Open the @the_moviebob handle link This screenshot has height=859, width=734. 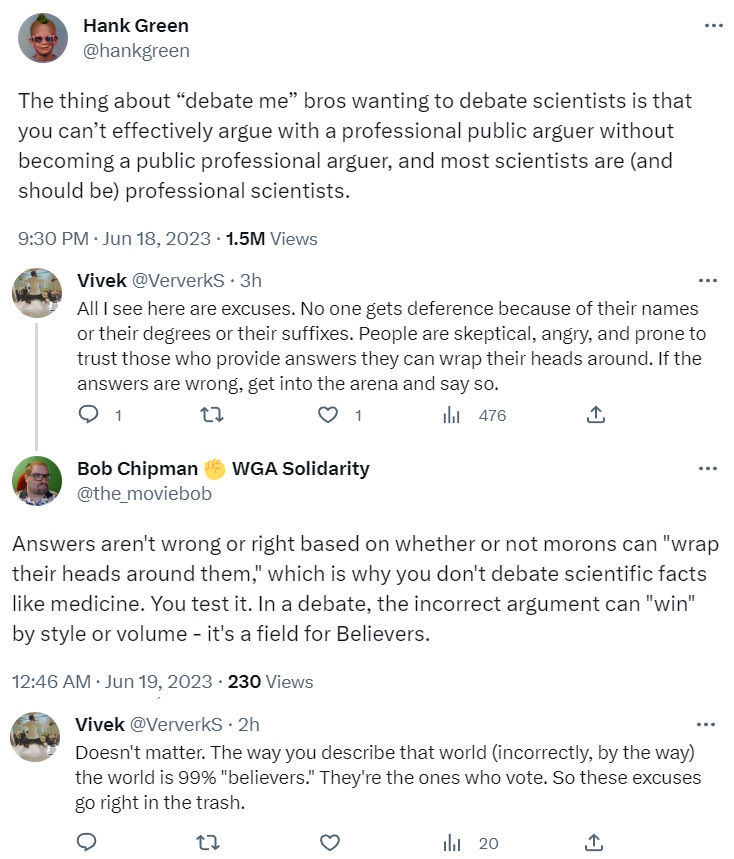point(144,493)
